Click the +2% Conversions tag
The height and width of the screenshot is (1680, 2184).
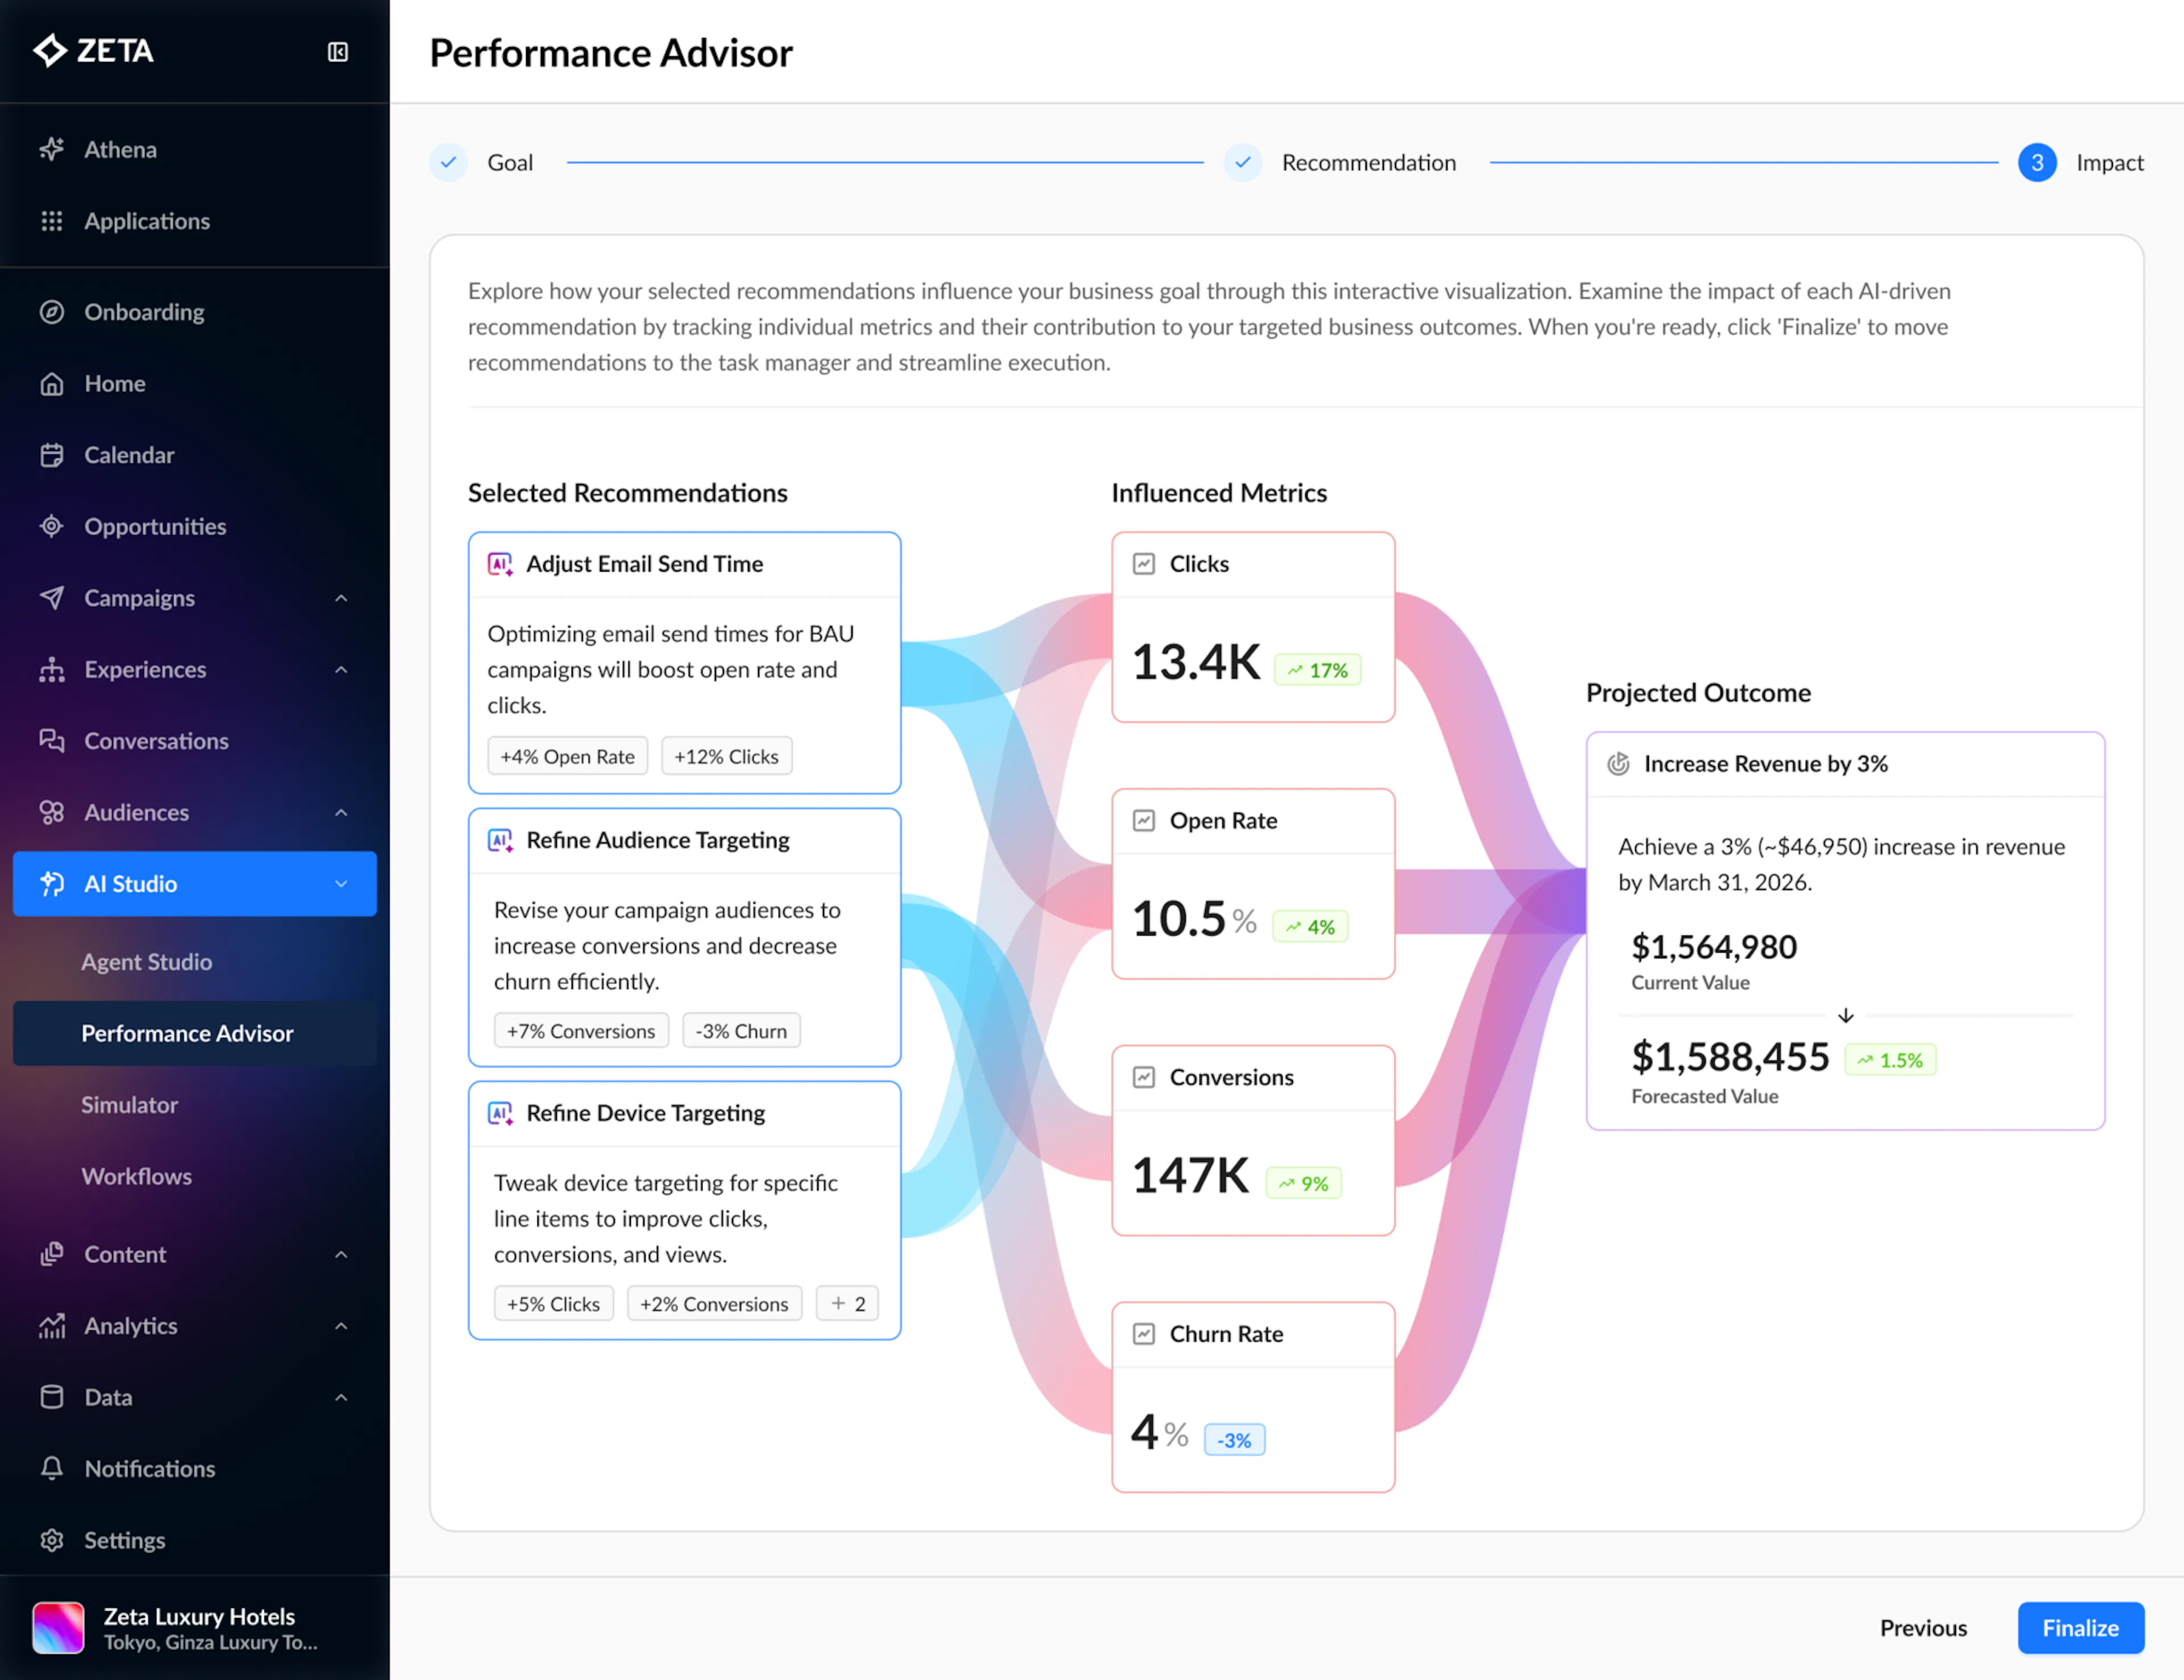click(x=714, y=1304)
